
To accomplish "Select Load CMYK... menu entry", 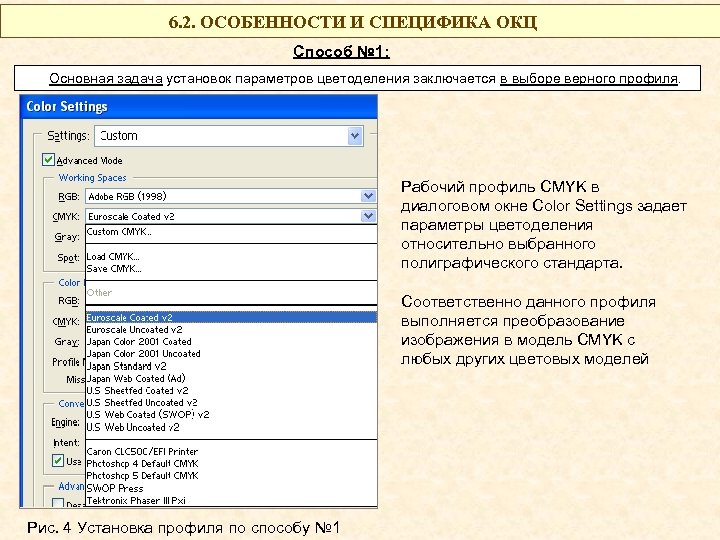I will pos(231,256).
